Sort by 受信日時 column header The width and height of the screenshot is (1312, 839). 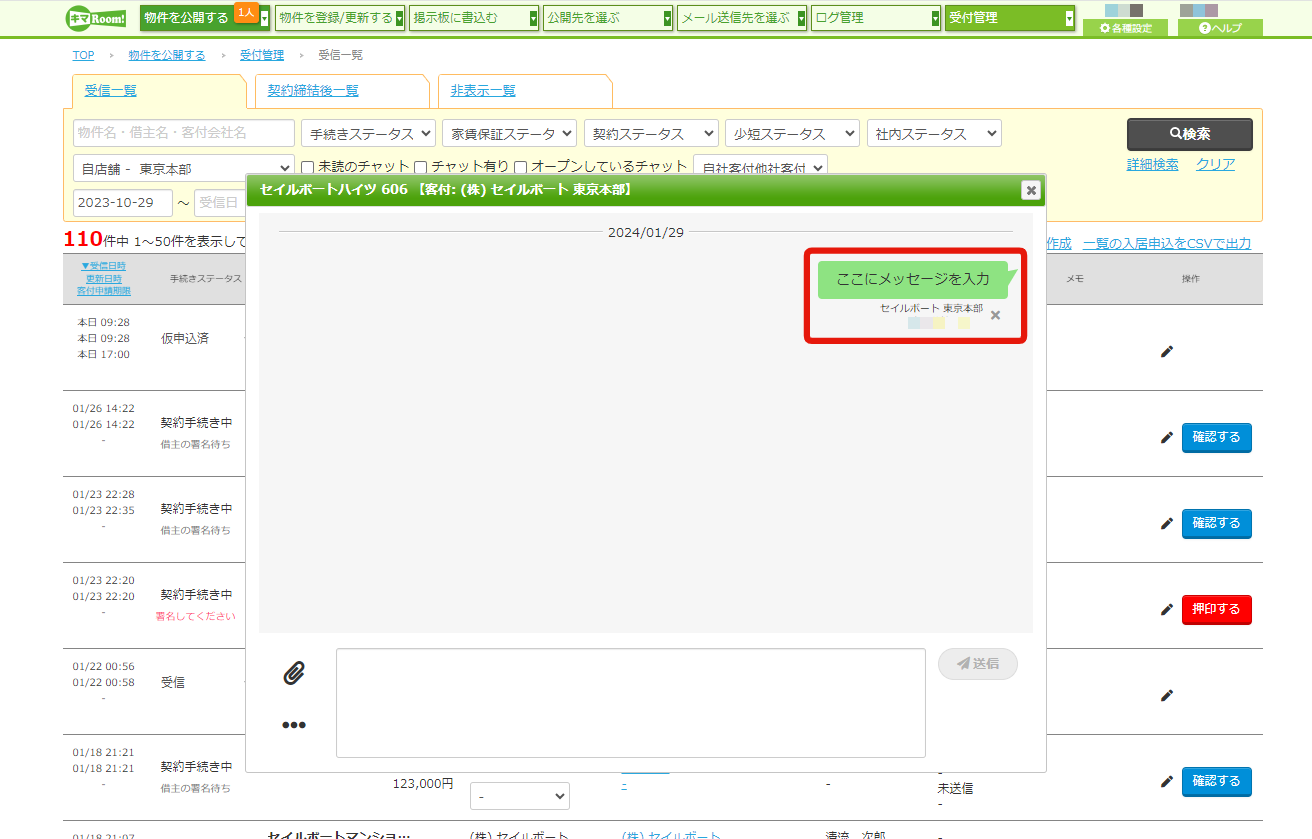tap(103, 266)
